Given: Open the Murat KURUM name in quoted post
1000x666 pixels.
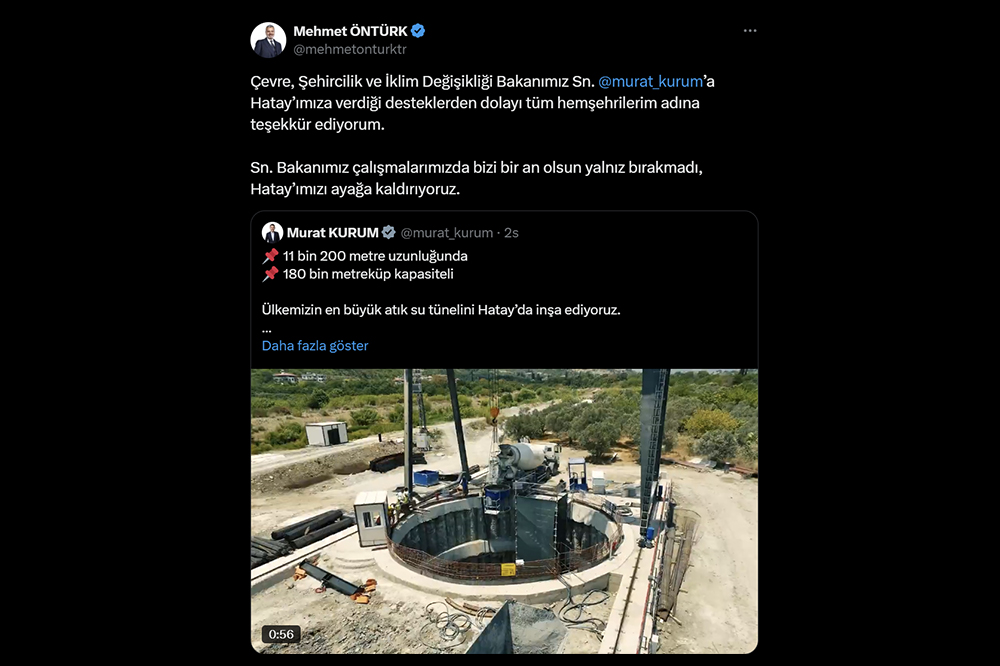Looking at the screenshot, I should [x=332, y=233].
